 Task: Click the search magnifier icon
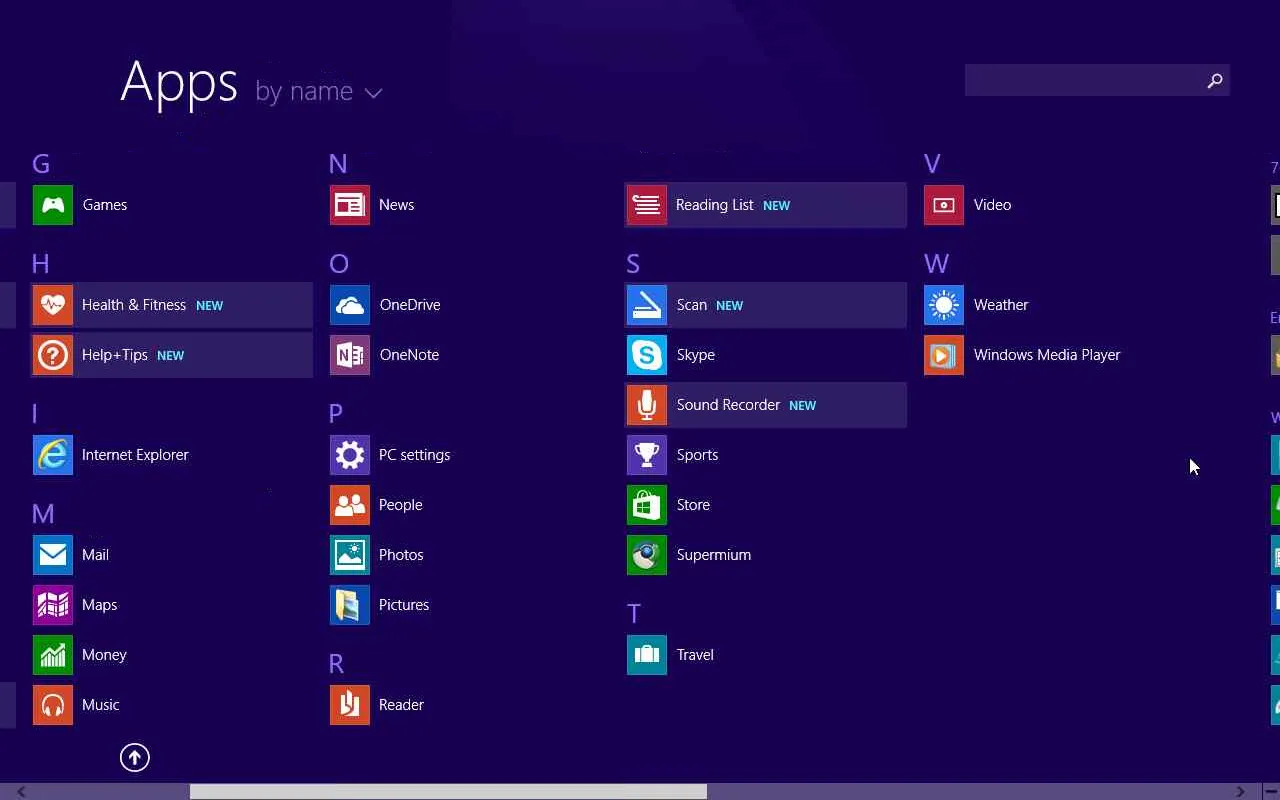coord(1215,81)
